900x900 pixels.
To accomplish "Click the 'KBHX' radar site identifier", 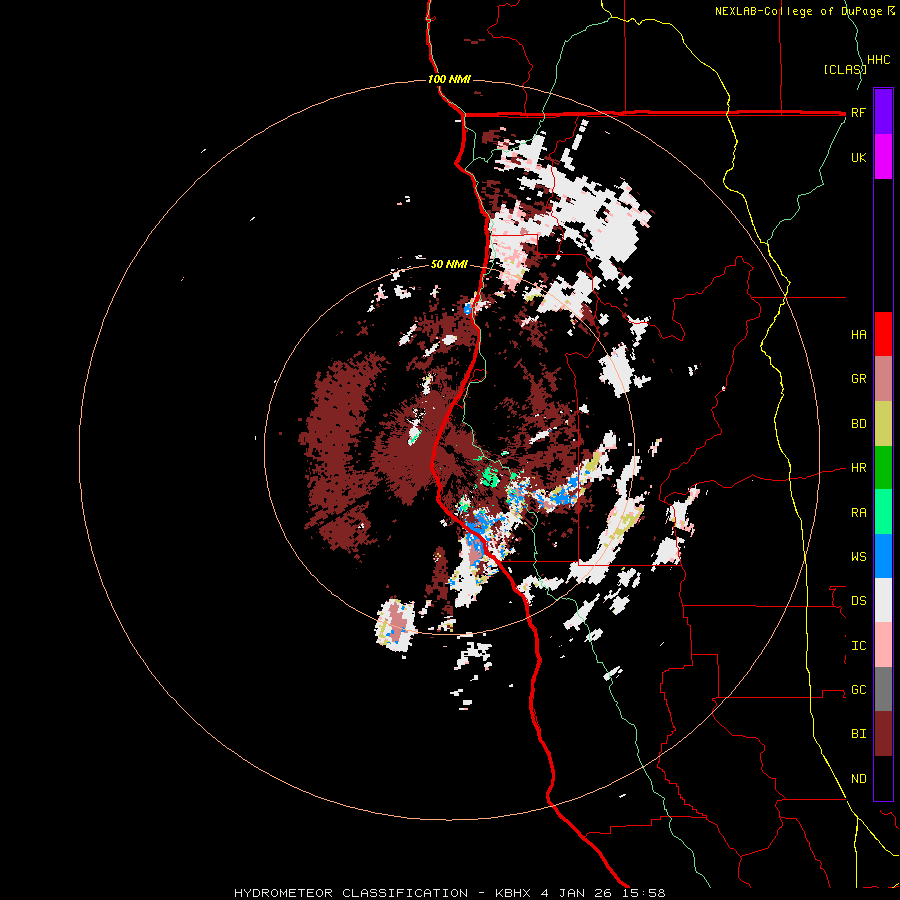I will (x=513, y=893).
